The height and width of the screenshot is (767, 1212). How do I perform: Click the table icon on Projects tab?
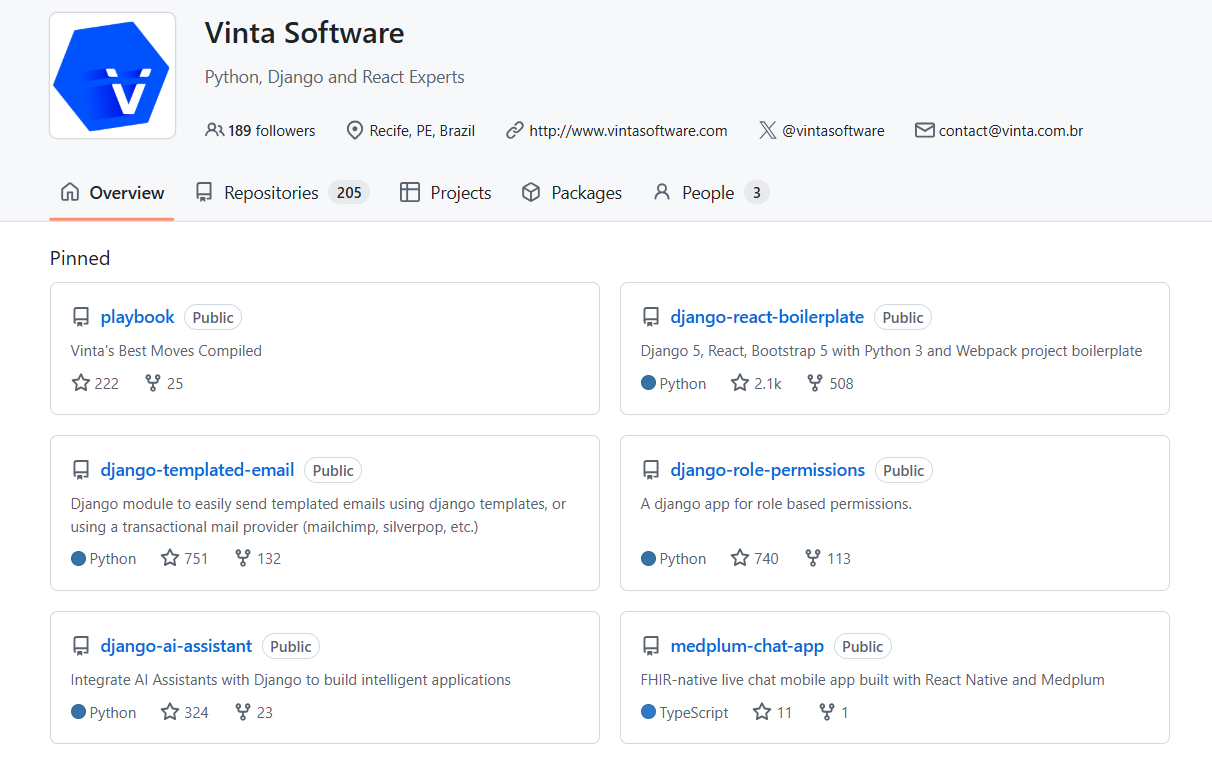pyautogui.click(x=409, y=192)
